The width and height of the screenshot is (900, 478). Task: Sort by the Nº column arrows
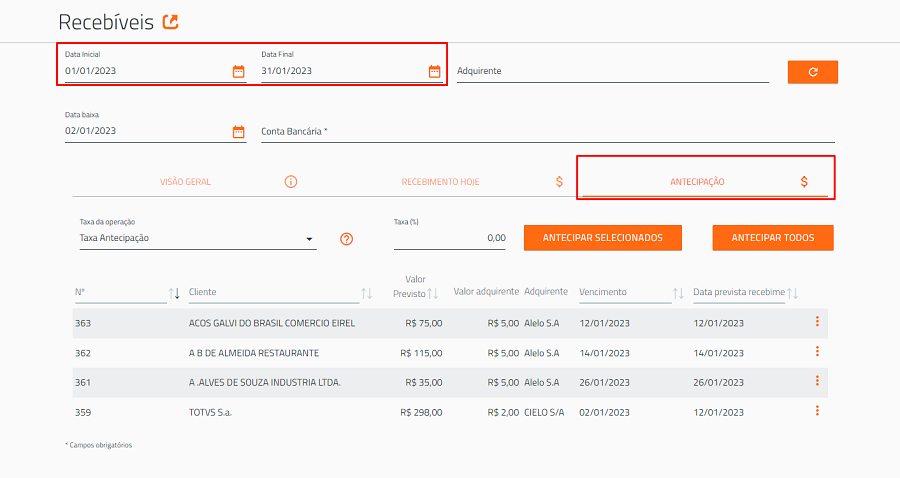pyautogui.click(x=174, y=294)
